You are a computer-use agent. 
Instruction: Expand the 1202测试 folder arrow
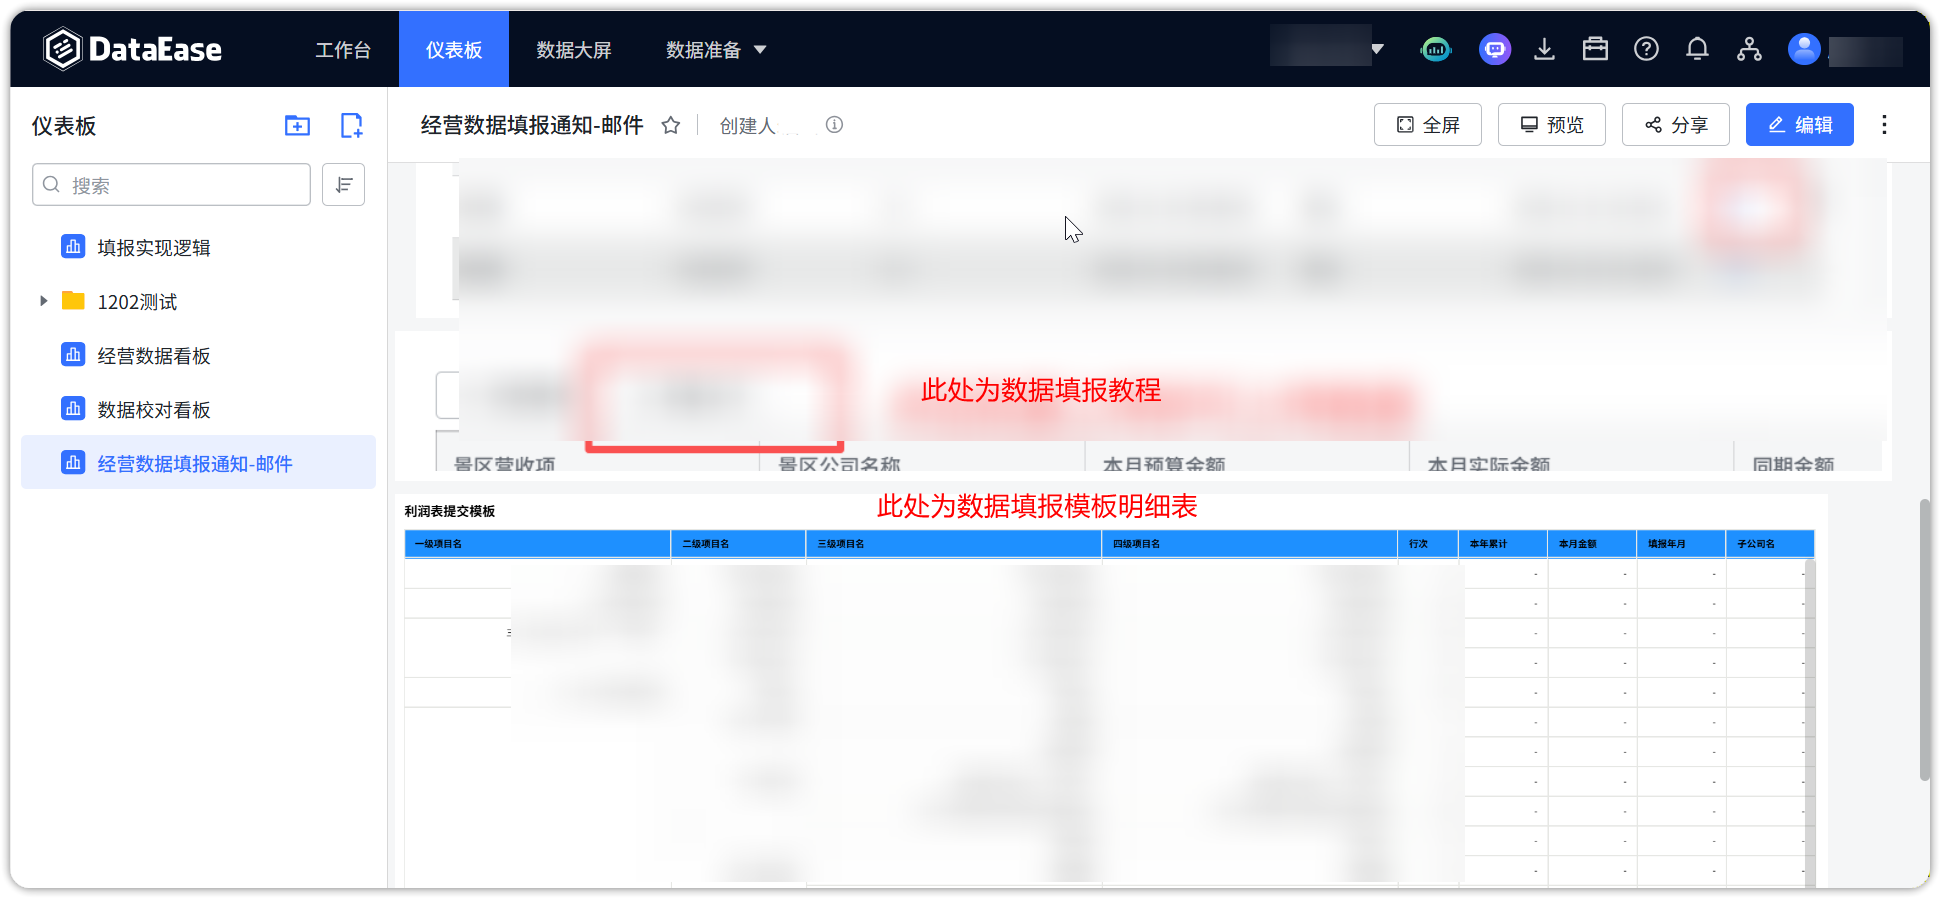(x=43, y=301)
